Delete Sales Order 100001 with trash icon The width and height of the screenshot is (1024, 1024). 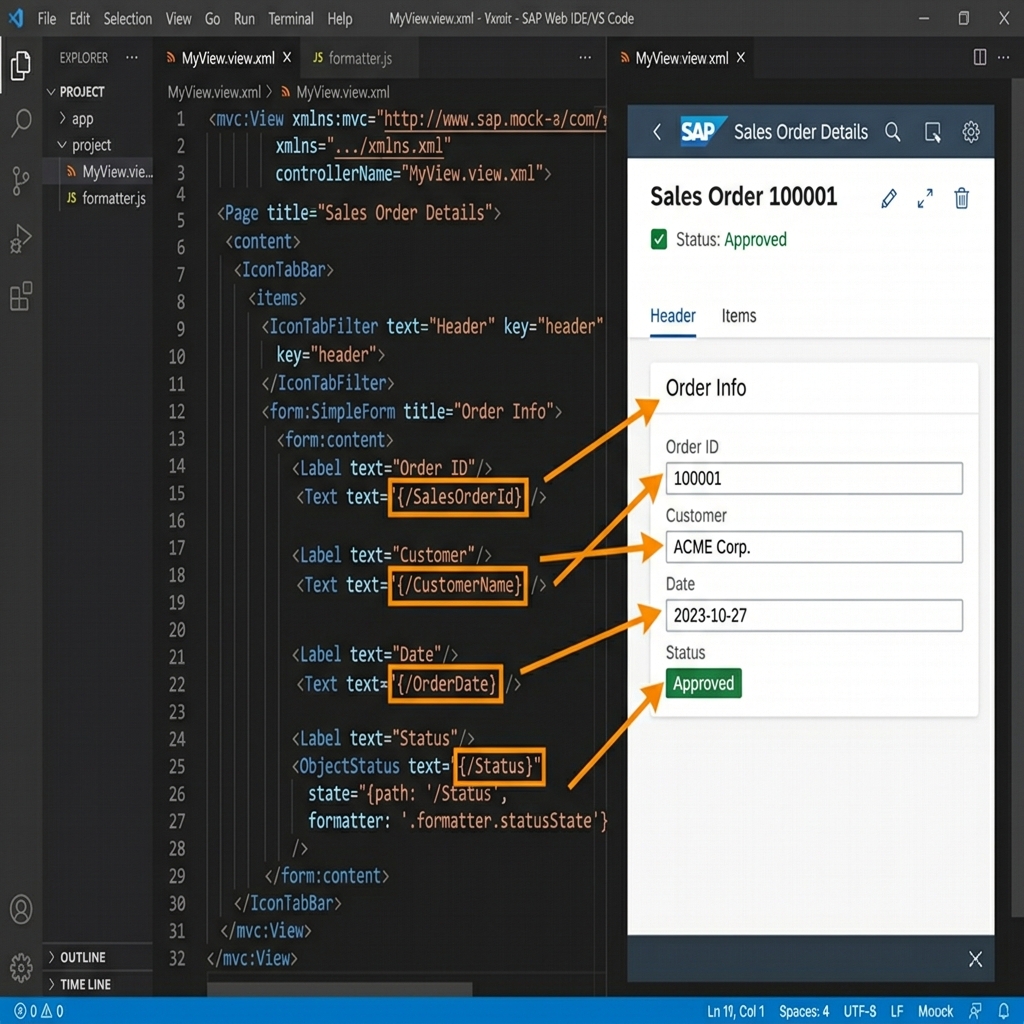(x=961, y=198)
